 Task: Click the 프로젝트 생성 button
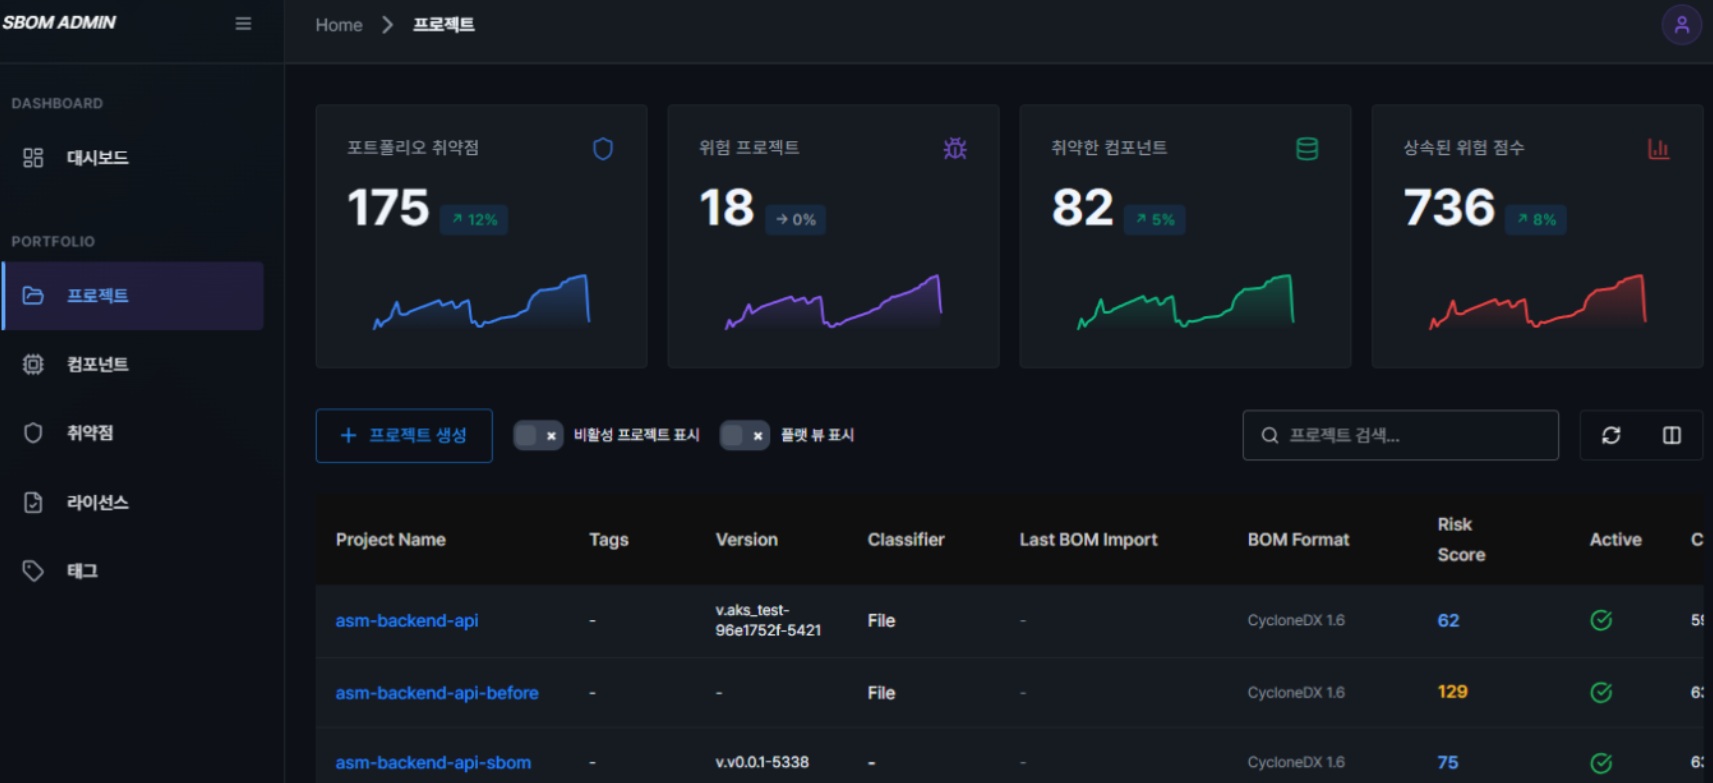(404, 435)
